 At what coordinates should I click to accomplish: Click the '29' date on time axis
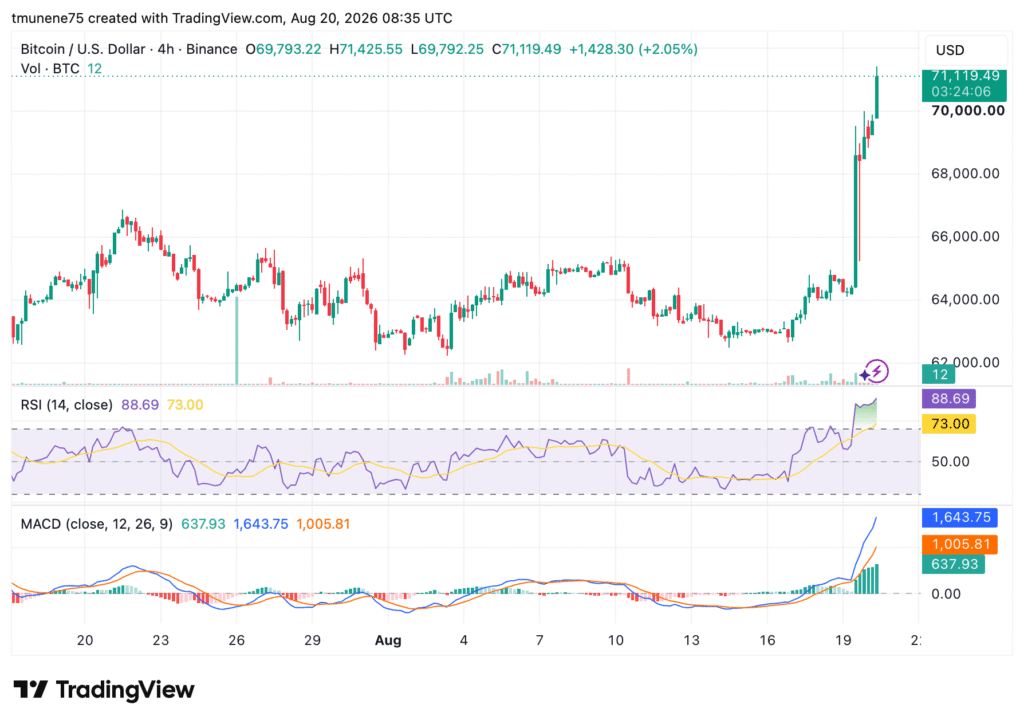(312, 640)
